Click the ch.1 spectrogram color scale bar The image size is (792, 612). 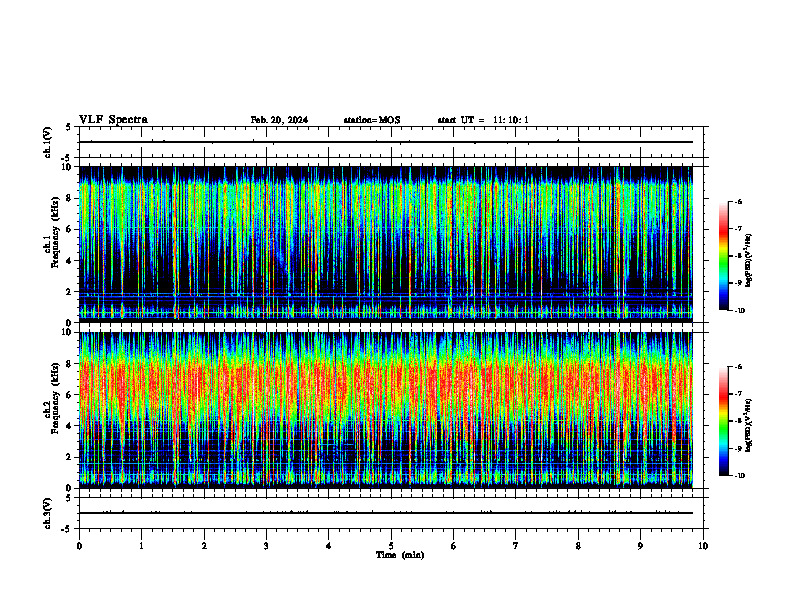(x=723, y=256)
